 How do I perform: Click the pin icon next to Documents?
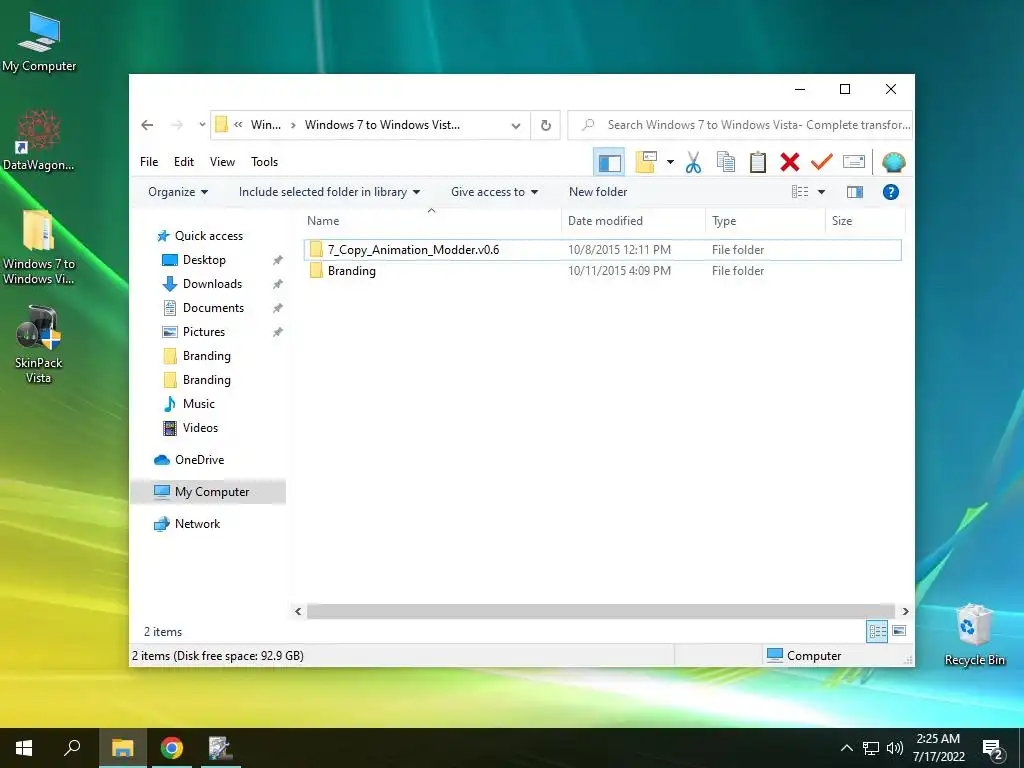(x=278, y=308)
